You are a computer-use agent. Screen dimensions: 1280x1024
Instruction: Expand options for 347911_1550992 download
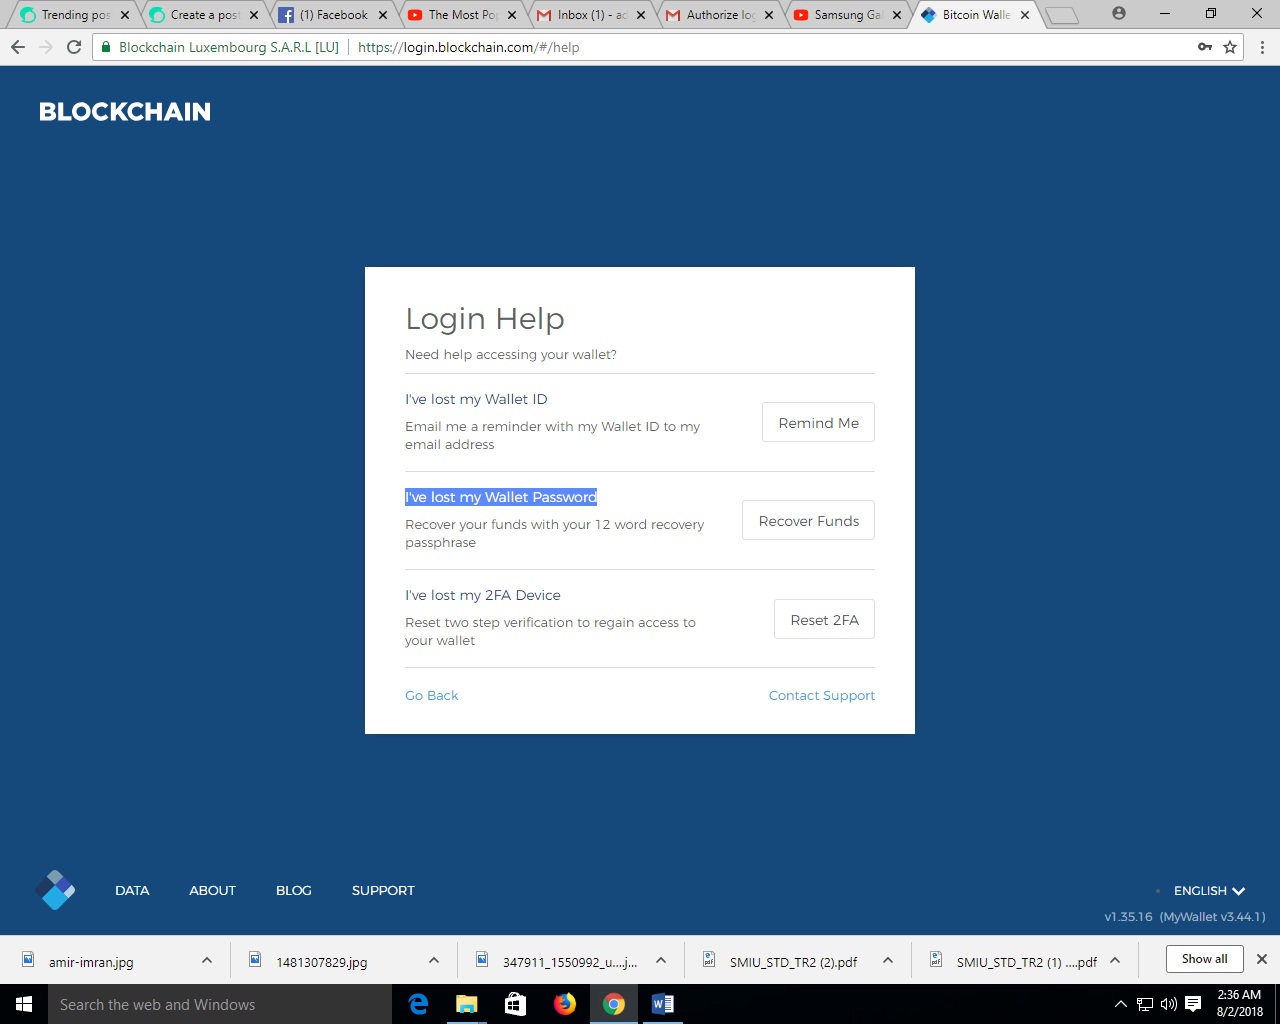tap(661, 960)
